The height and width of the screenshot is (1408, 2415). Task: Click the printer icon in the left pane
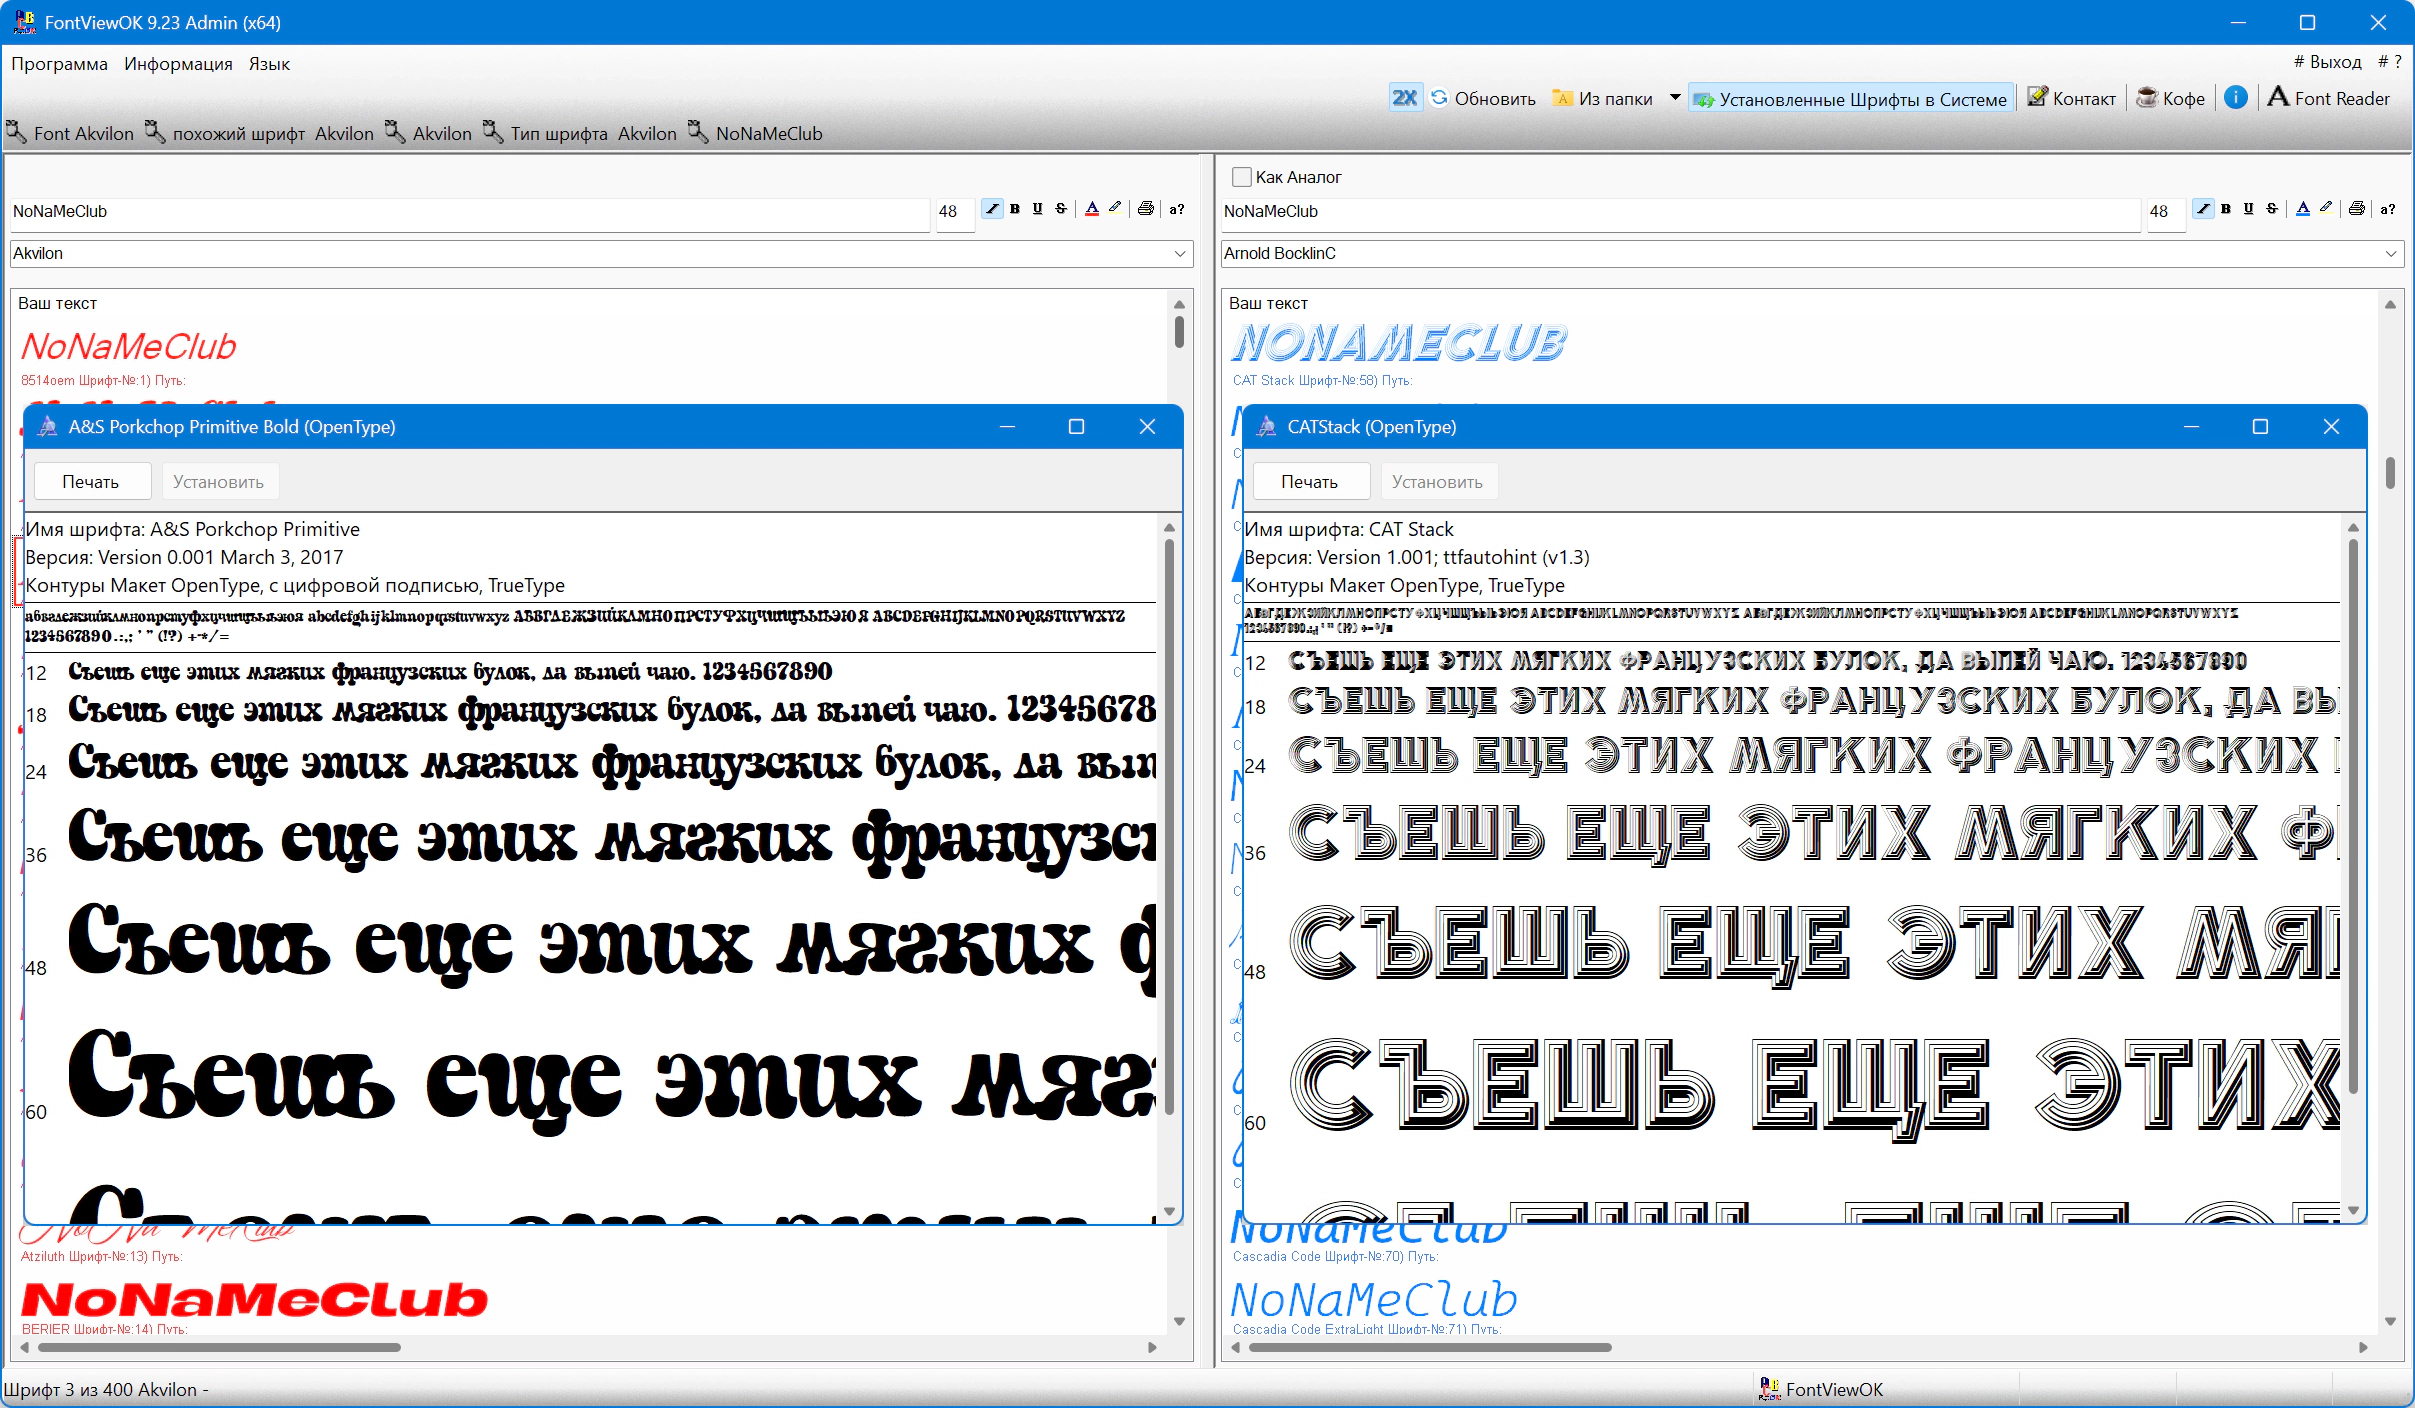[x=1146, y=209]
